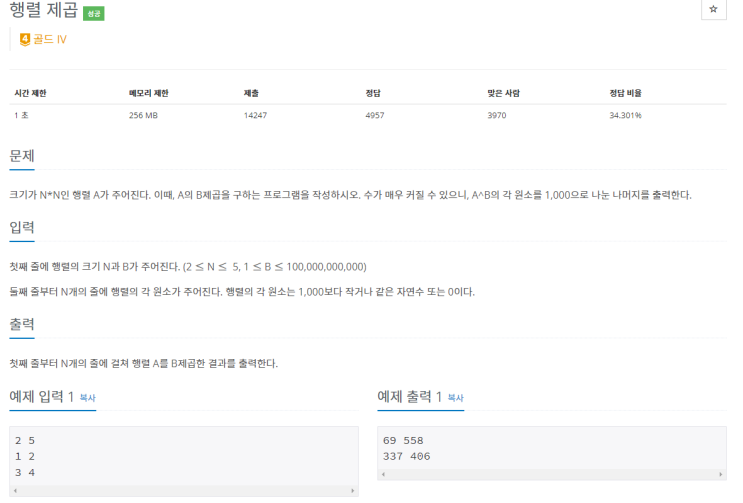Copy example output 1 via 복사 link
743x503 pixels.
tap(456, 398)
